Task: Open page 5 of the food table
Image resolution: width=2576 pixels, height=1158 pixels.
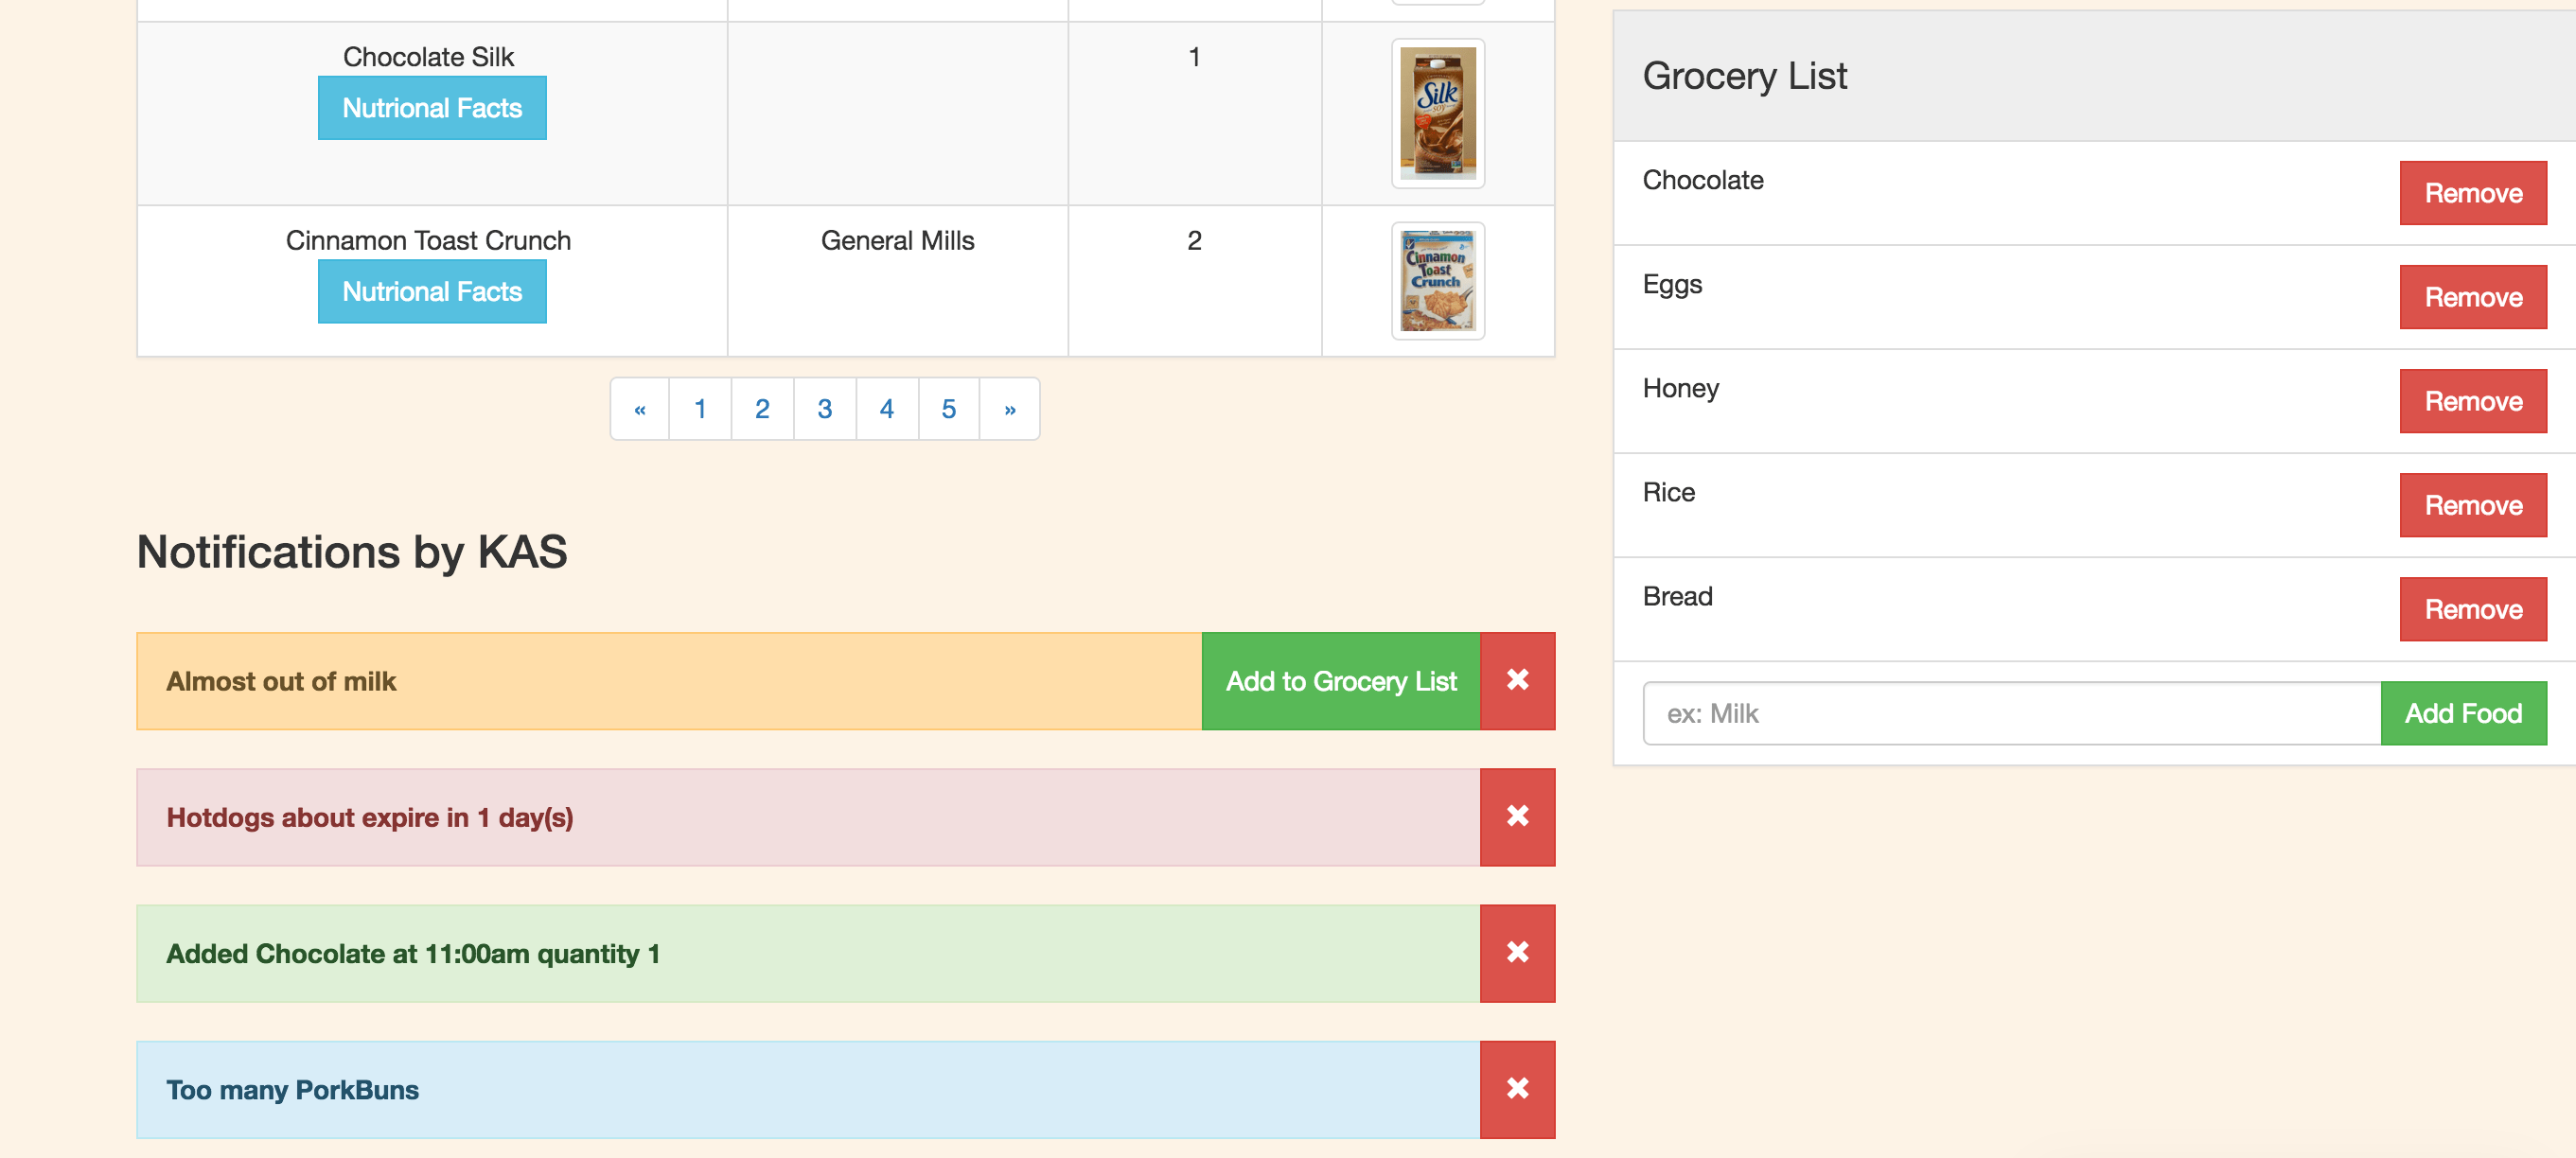Action: 947,408
